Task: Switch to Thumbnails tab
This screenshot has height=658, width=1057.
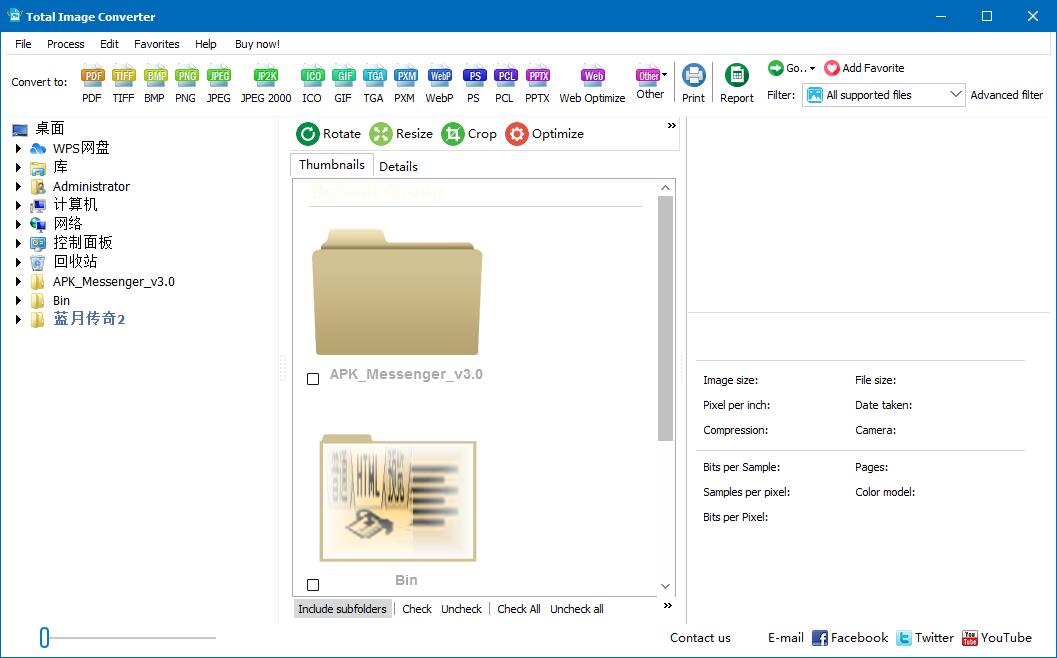Action: [332, 164]
